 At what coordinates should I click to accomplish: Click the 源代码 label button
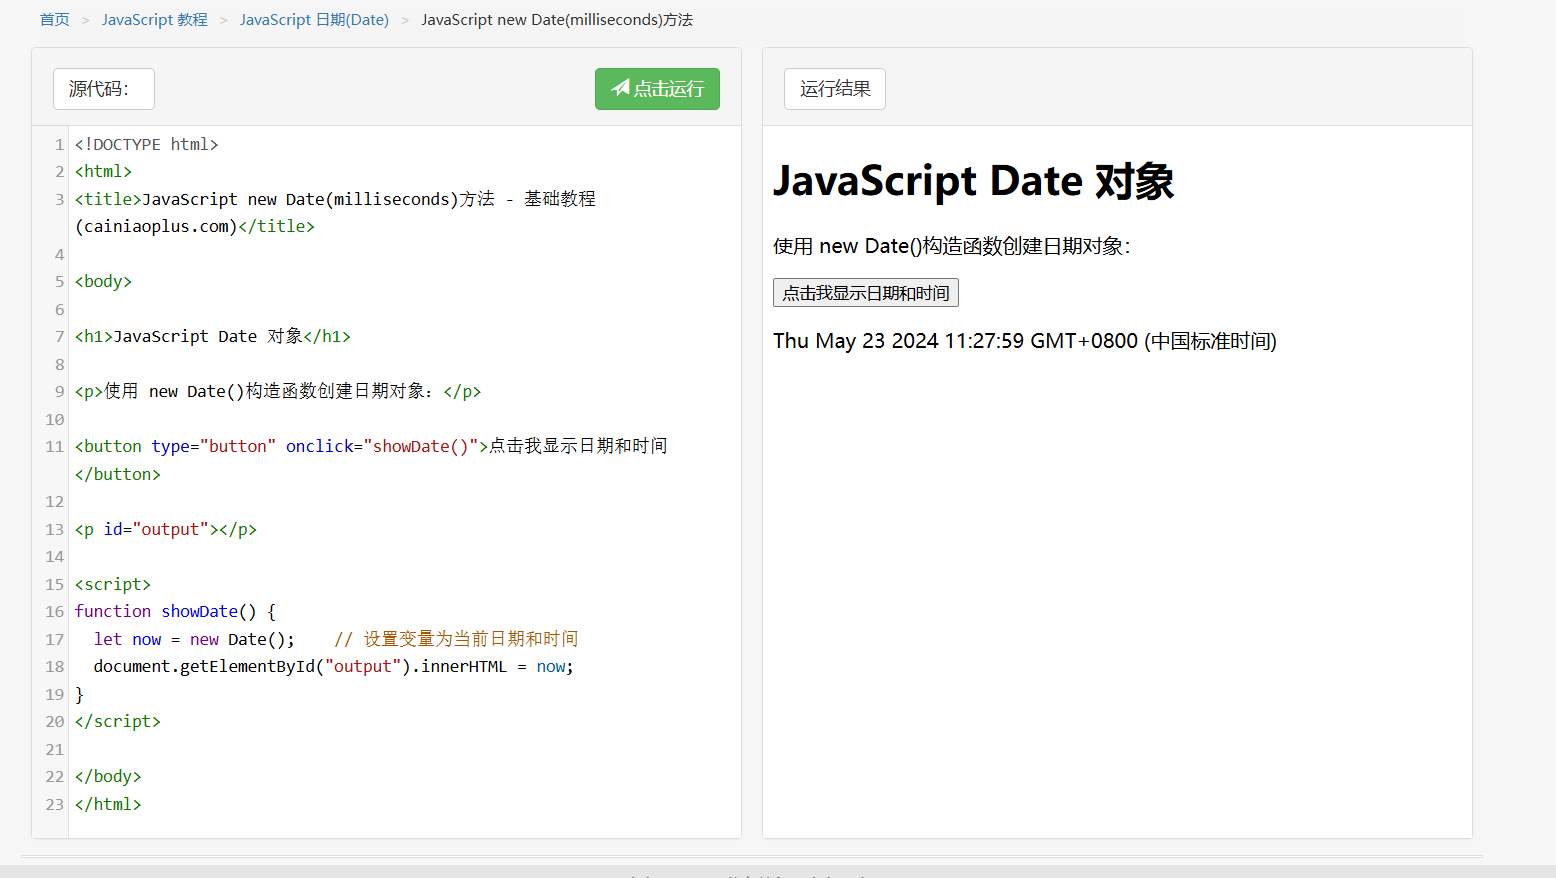104,89
